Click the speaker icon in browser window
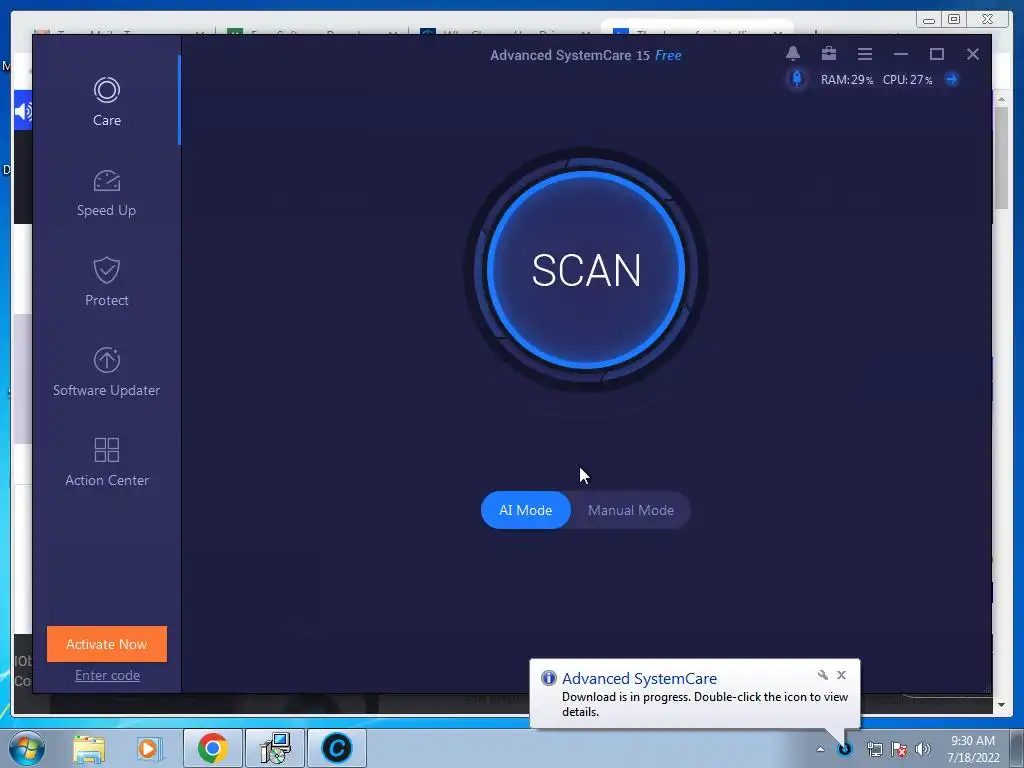 point(24,111)
